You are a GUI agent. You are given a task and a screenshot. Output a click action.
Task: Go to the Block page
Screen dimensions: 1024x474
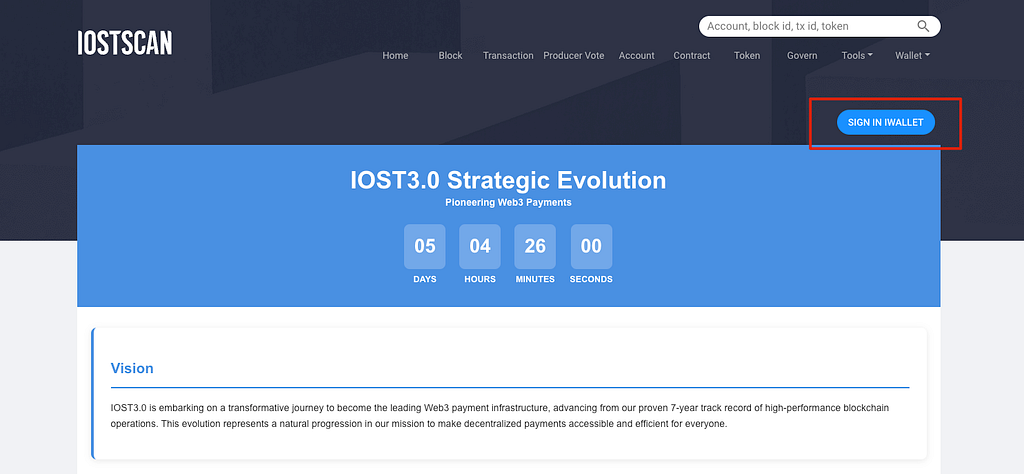tap(451, 55)
